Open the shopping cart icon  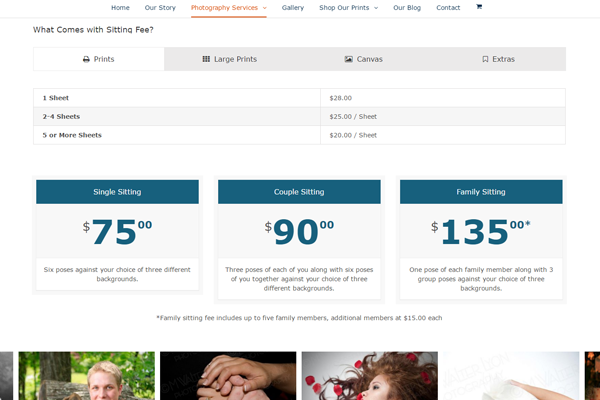(x=479, y=7)
